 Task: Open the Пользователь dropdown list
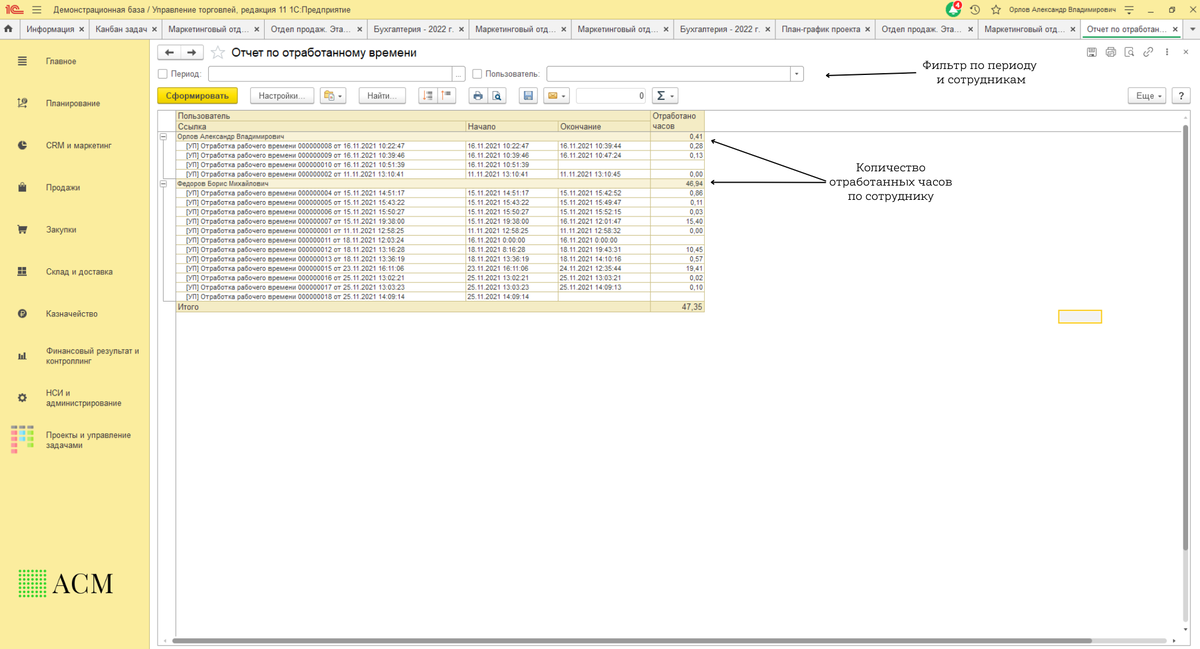(x=797, y=74)
